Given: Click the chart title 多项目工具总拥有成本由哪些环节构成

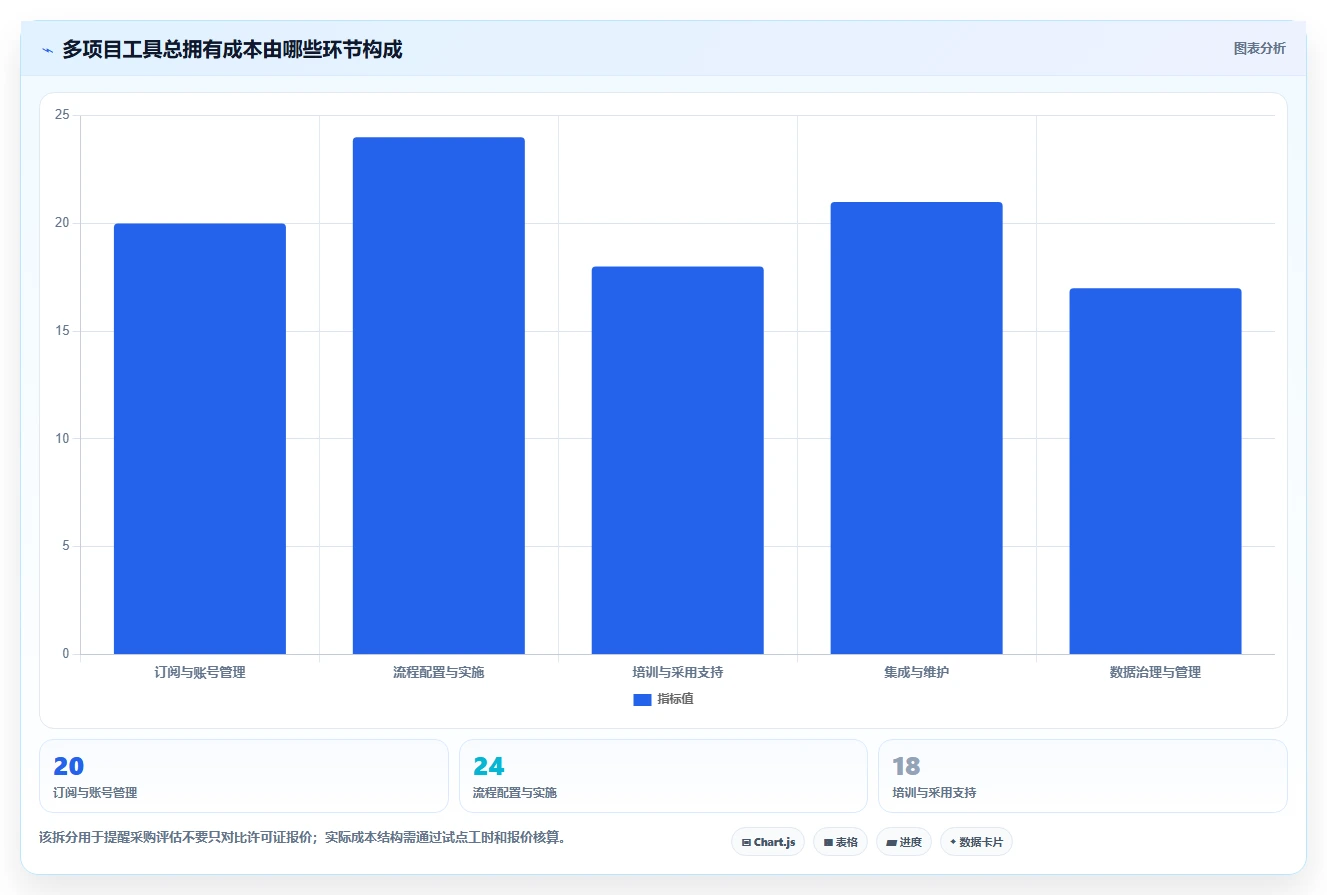Looking at the screenshot, I should 232,49.
